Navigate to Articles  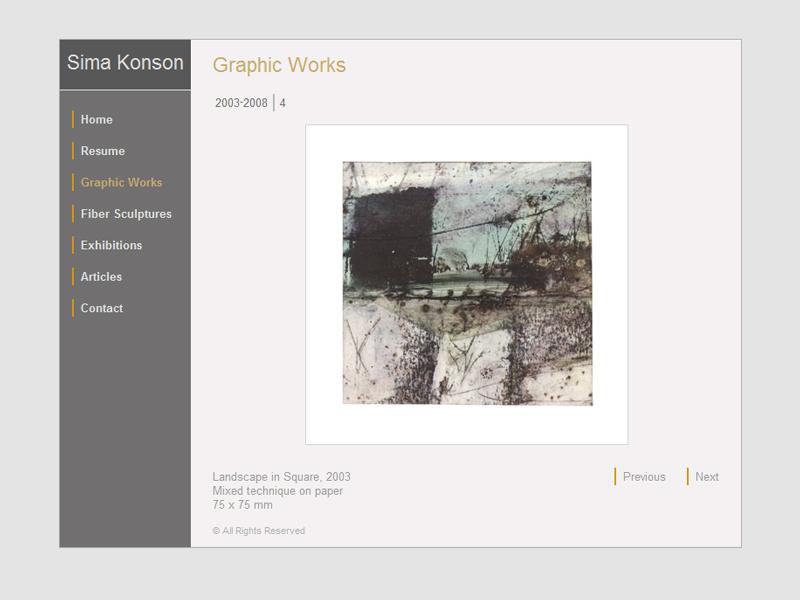click(x=101, y=277)
